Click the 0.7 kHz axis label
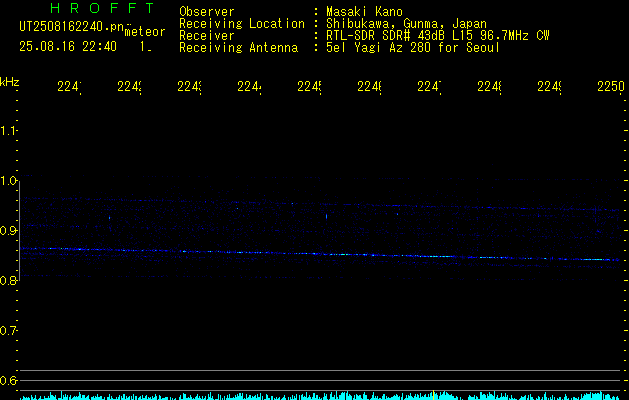629x400 pixels. click(8, 331)
